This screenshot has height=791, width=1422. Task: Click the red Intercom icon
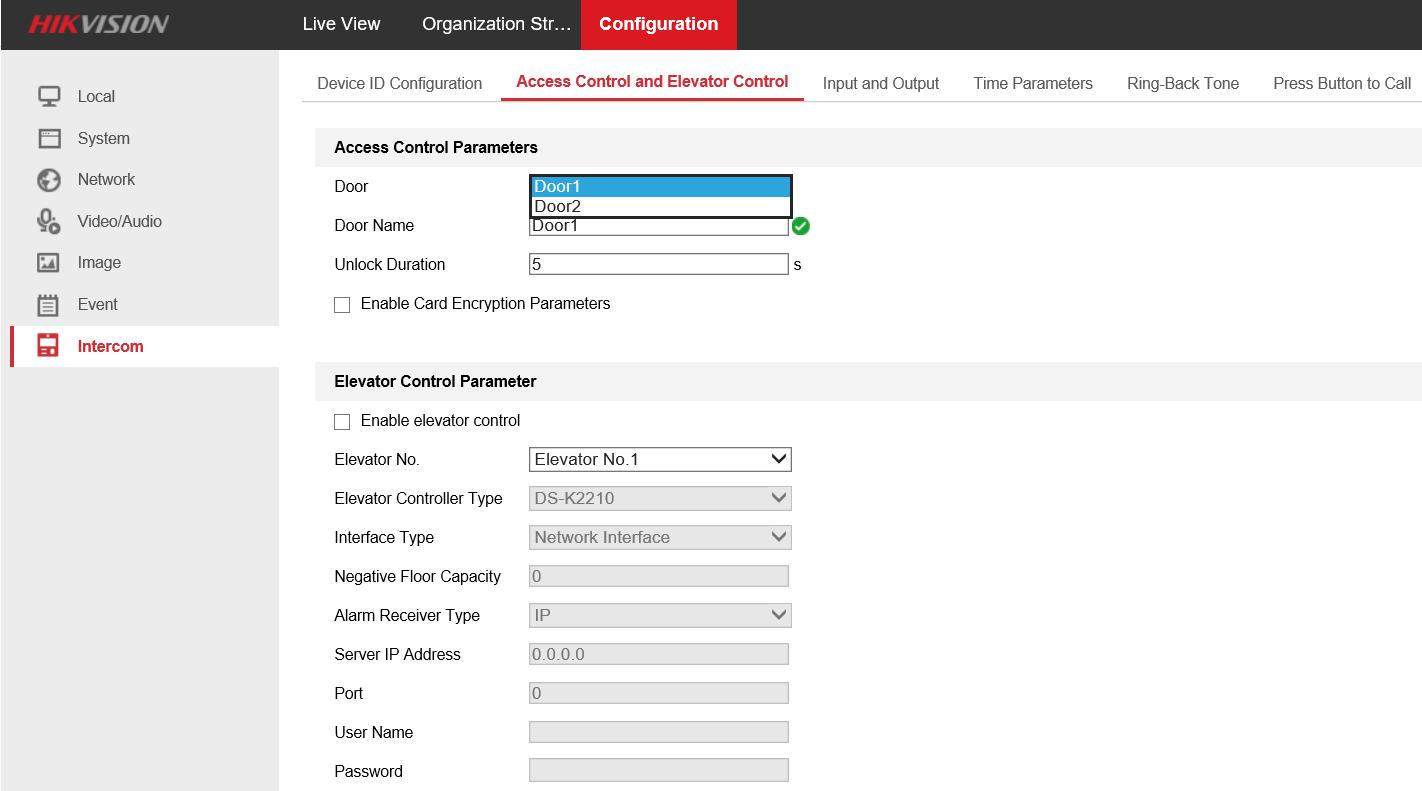point(49,346)
